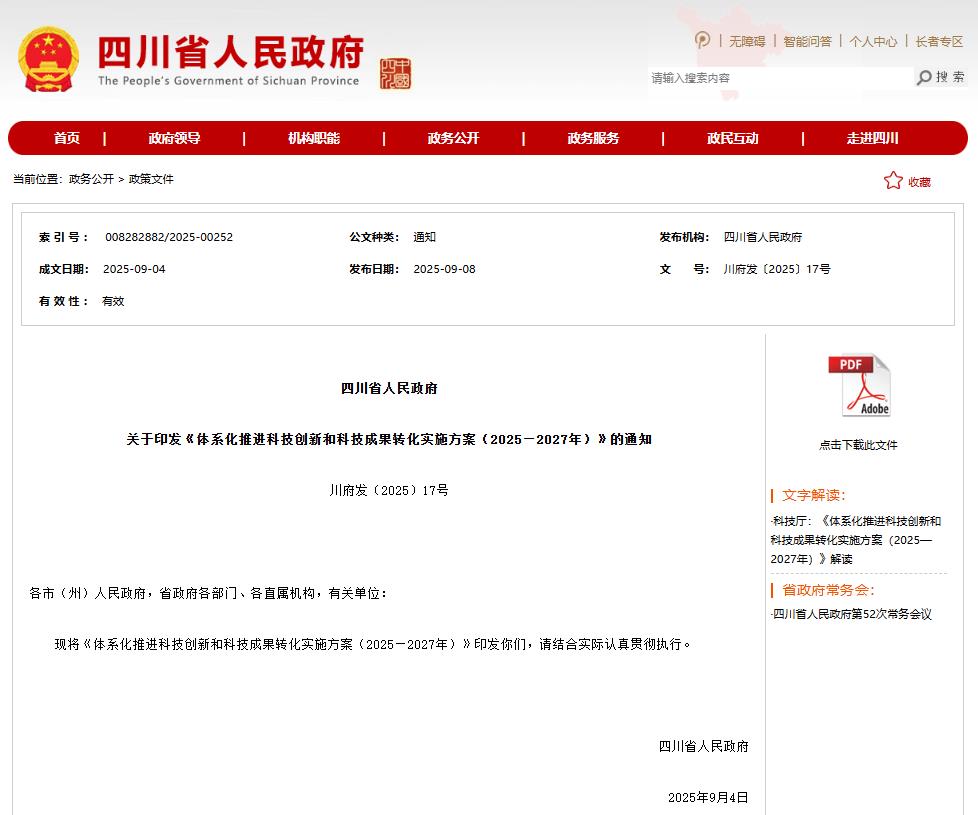Go to 个人中心 link
This screenshot has height=815, width=978.
point(873,41)
